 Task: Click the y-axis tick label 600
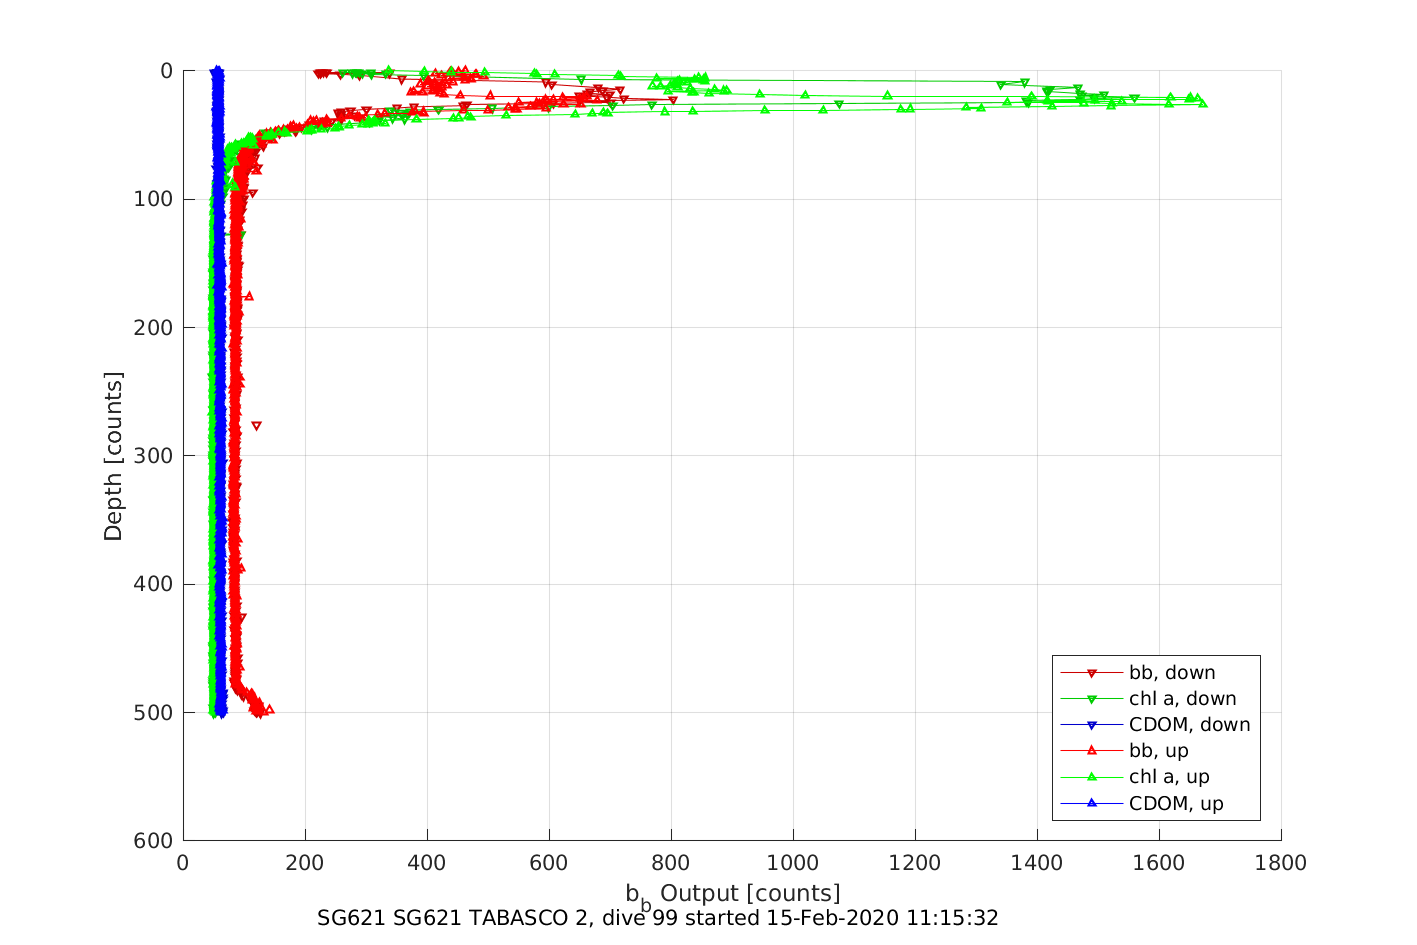153,840
